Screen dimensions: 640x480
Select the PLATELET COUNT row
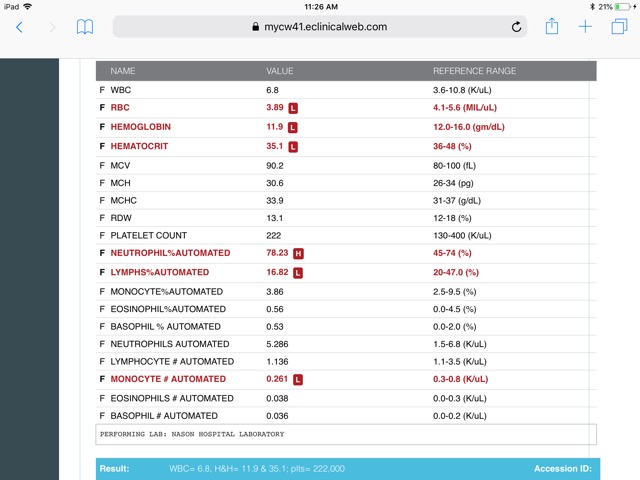click(148, 236)
